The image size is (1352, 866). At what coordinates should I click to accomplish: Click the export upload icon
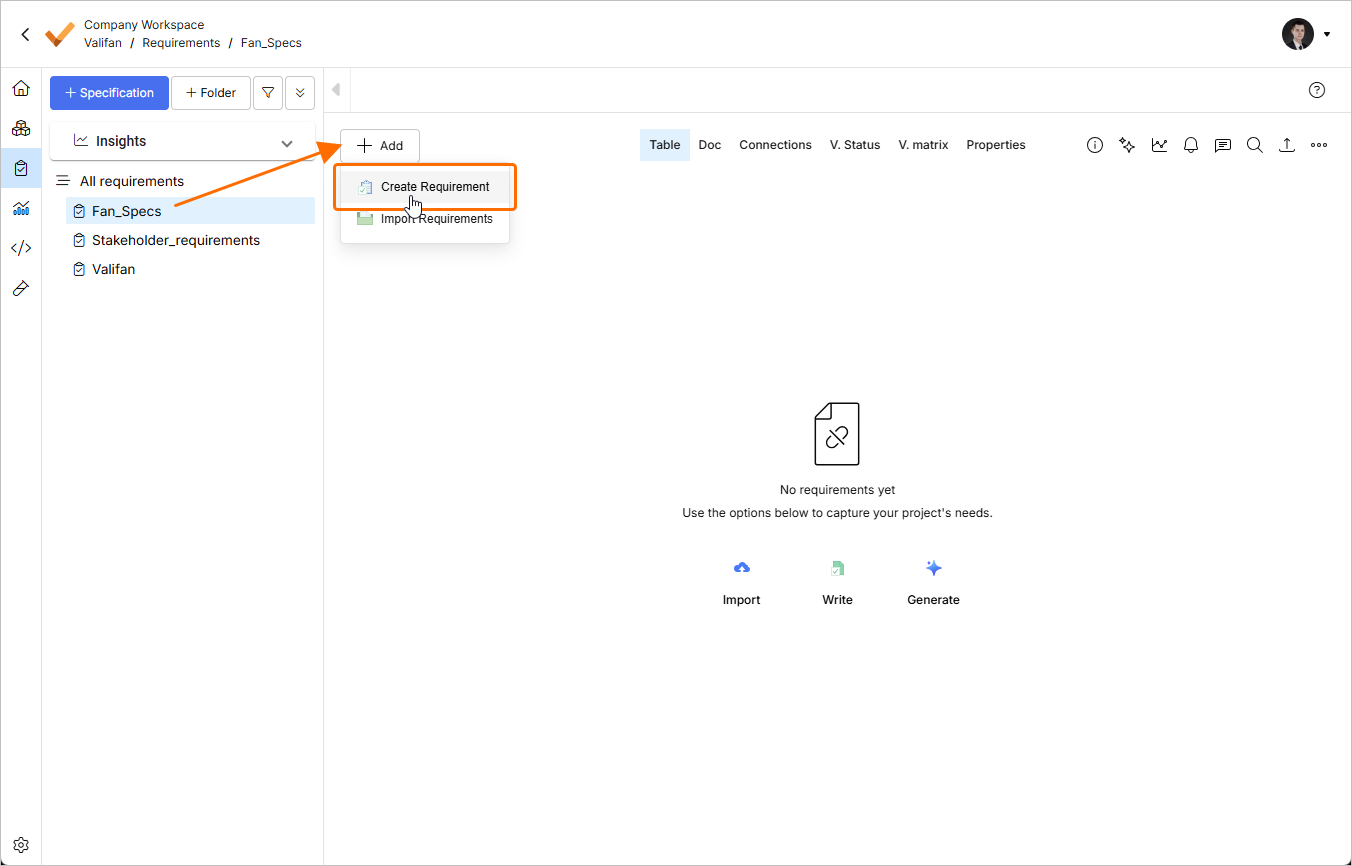[1287, 145]
